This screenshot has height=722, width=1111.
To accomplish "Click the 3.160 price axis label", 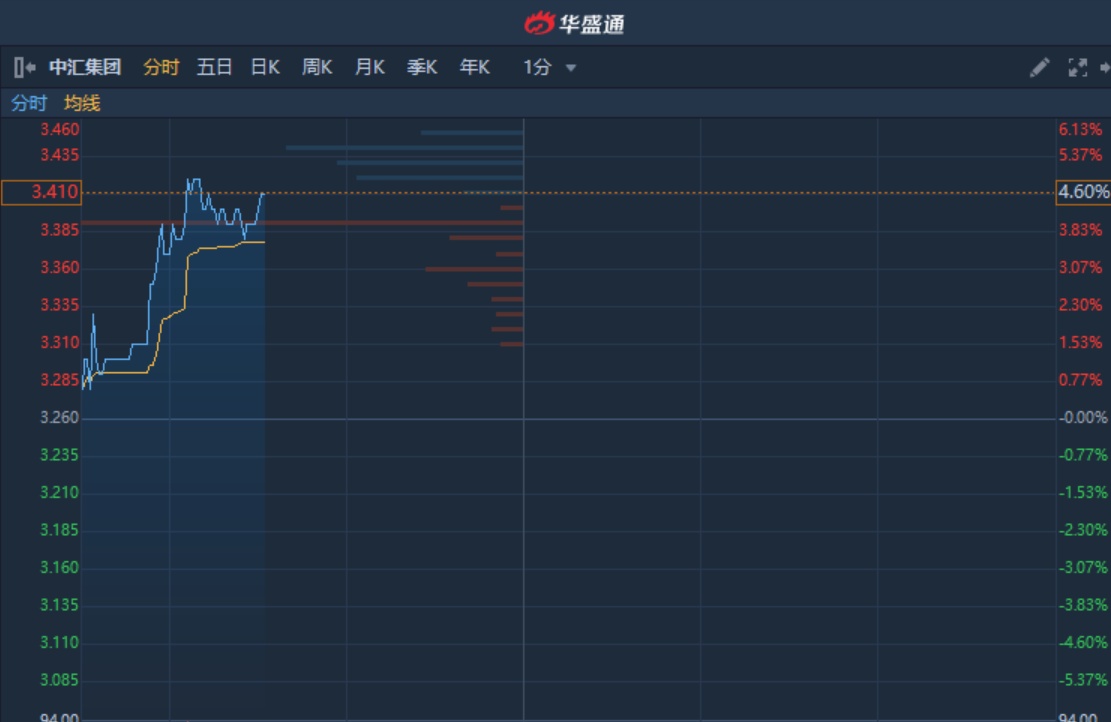I will point(60,568).
